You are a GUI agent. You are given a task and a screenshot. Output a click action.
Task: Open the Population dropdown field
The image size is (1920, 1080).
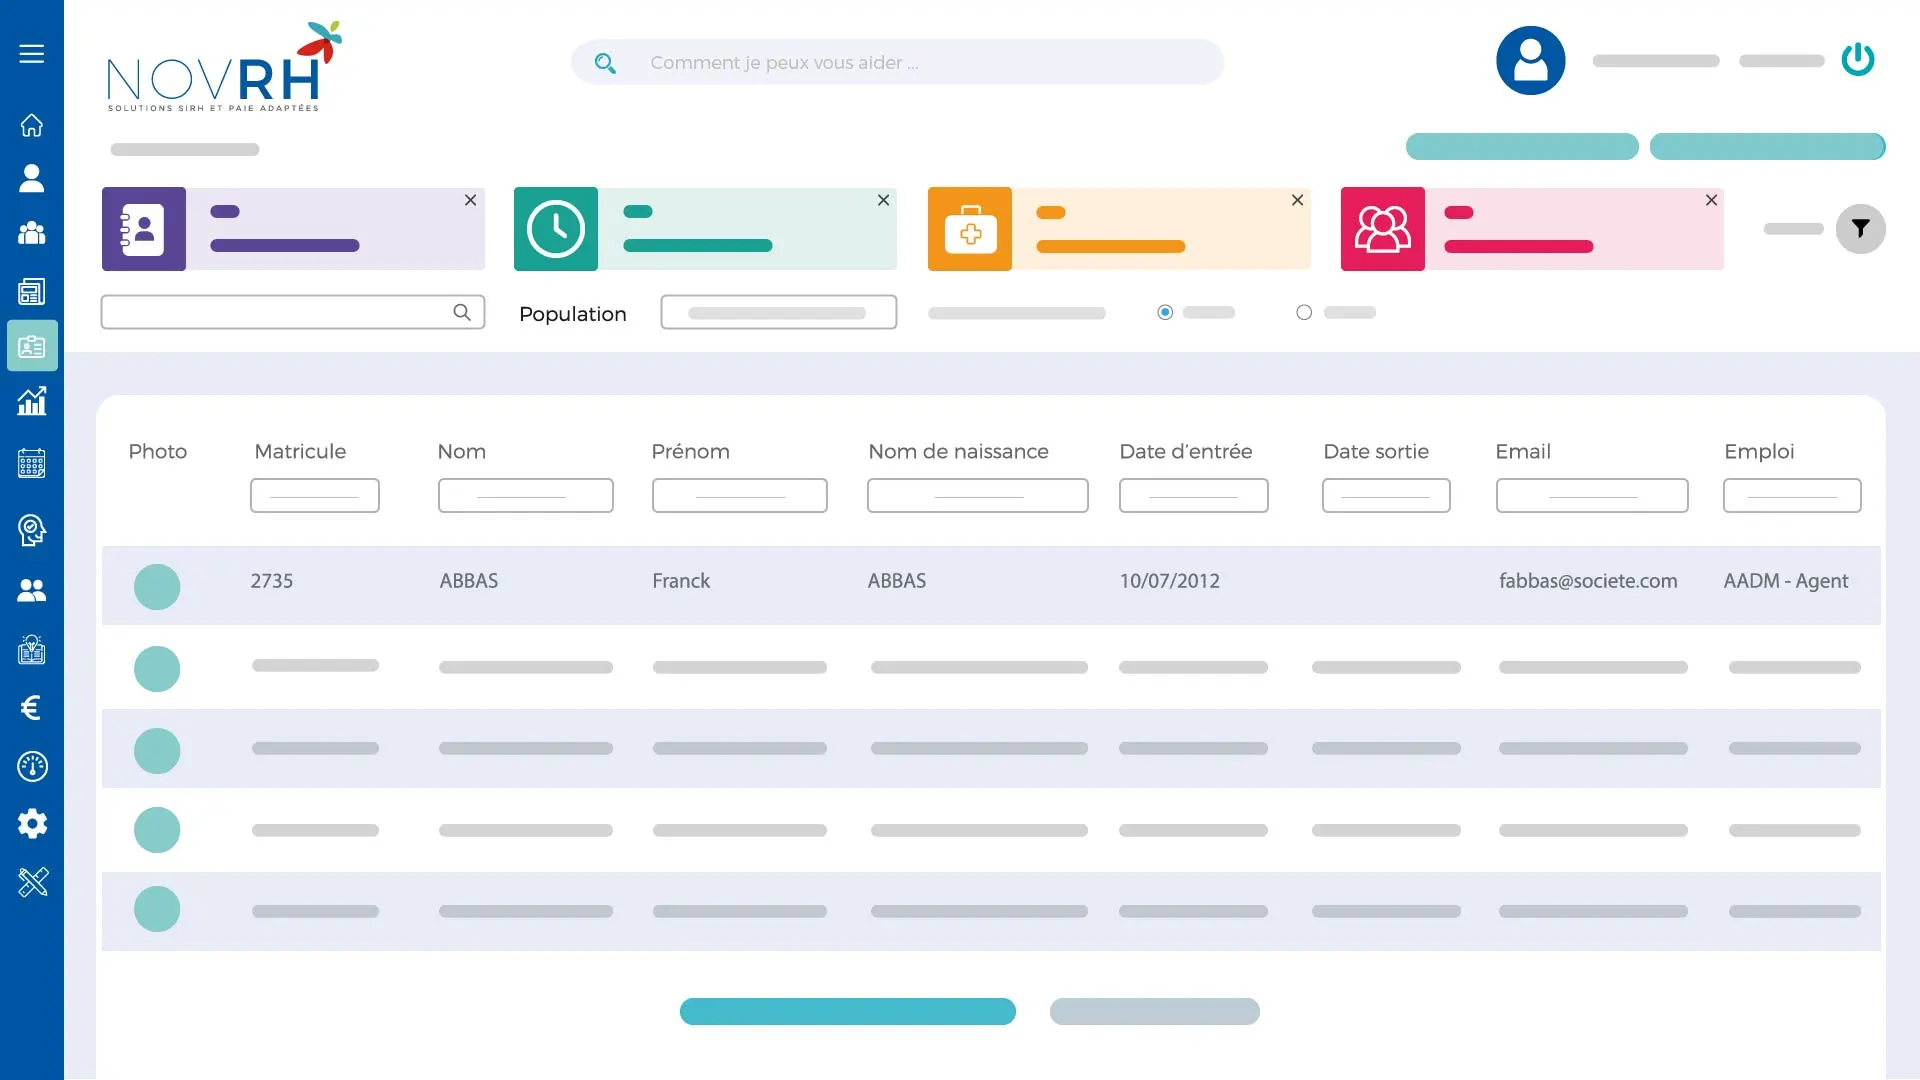coord(778,313)
